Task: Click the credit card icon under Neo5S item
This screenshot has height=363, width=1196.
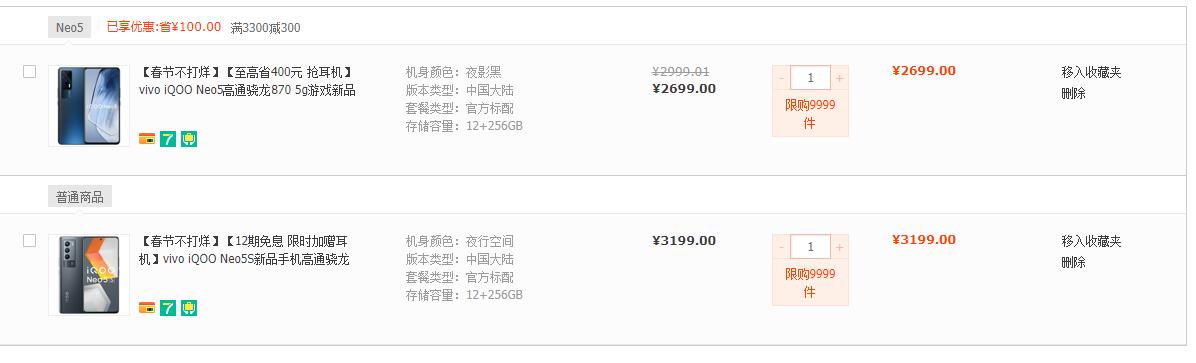Action: tap(146, 308)
